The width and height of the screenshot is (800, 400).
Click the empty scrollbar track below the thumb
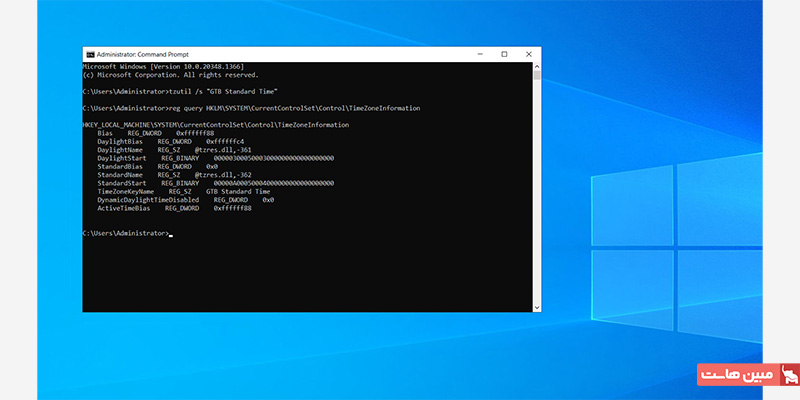(x=537, y=200)
